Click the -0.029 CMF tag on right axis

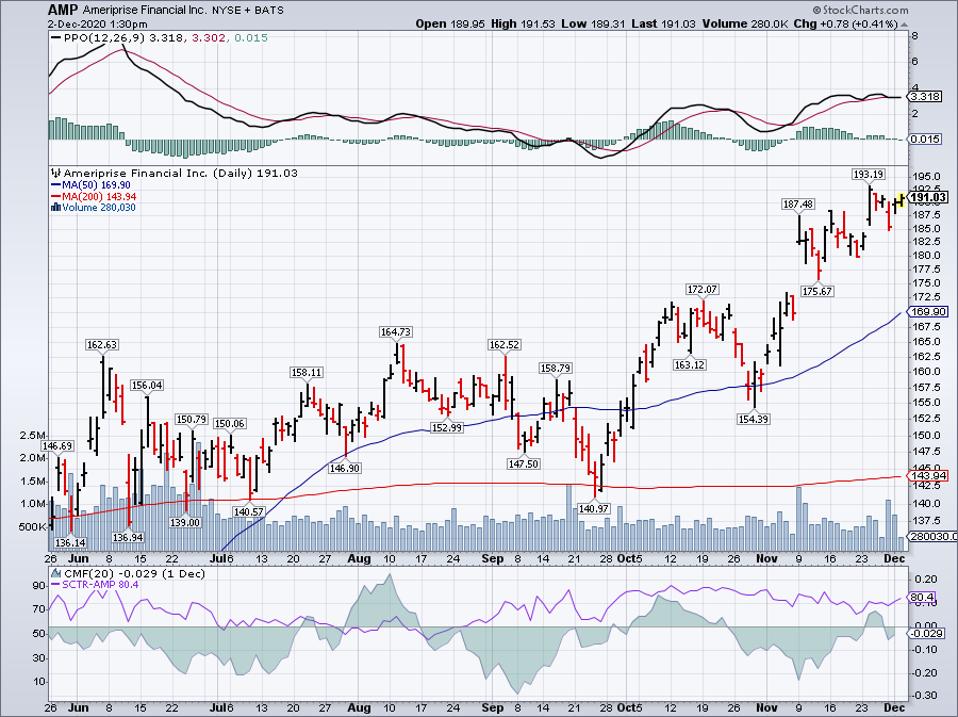[x=926, y=634]
